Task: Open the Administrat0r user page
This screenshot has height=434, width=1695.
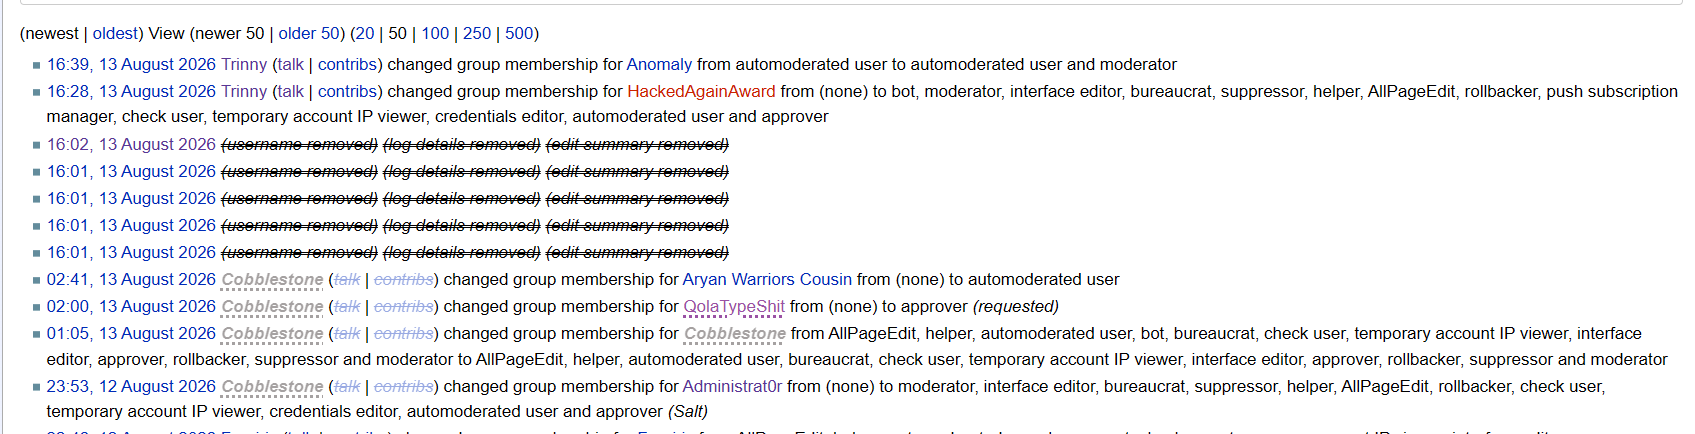Action: 732,387
